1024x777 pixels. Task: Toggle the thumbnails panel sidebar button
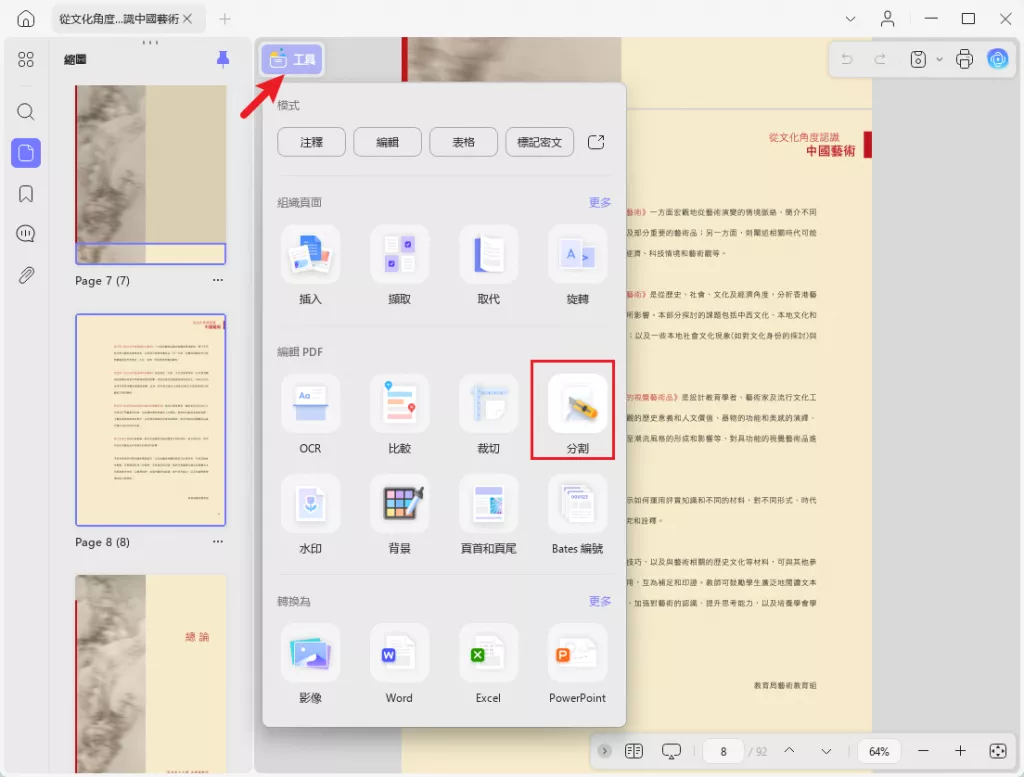25,153
